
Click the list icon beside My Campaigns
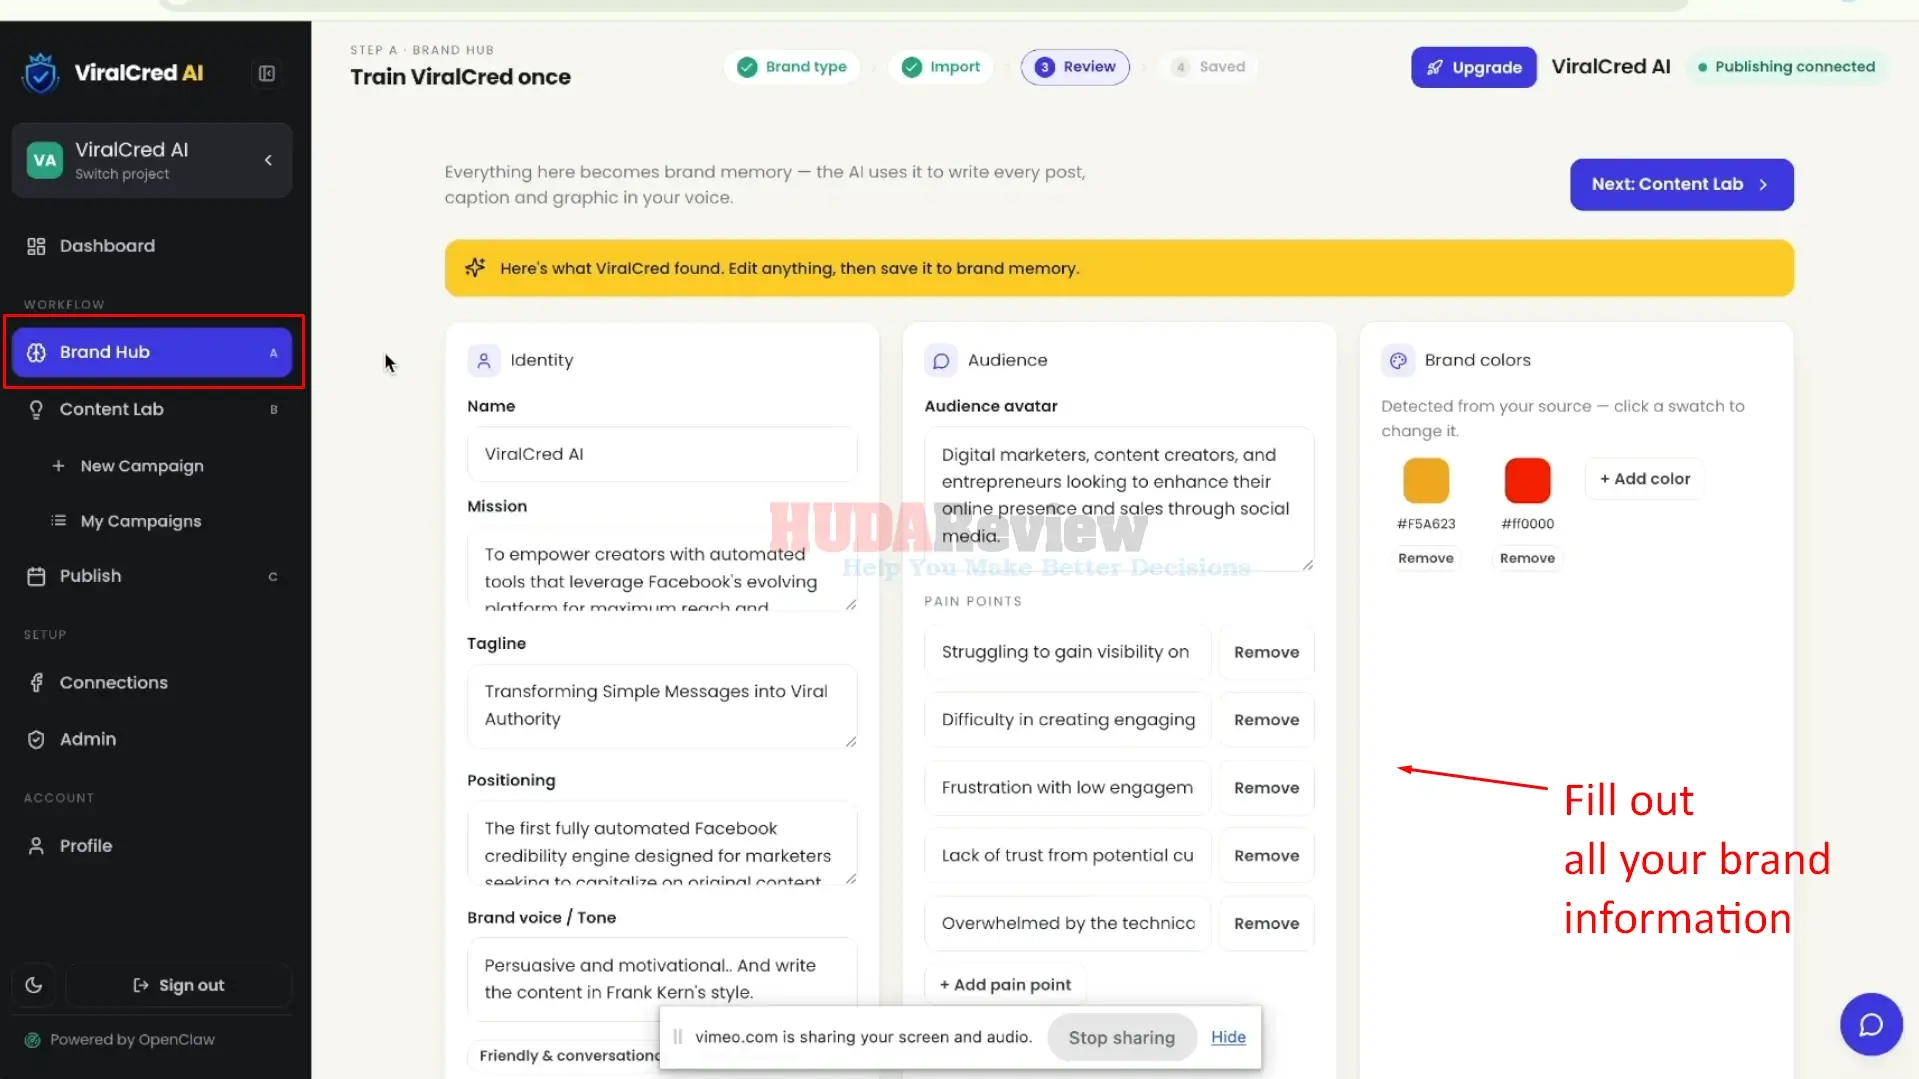(59, 521)
